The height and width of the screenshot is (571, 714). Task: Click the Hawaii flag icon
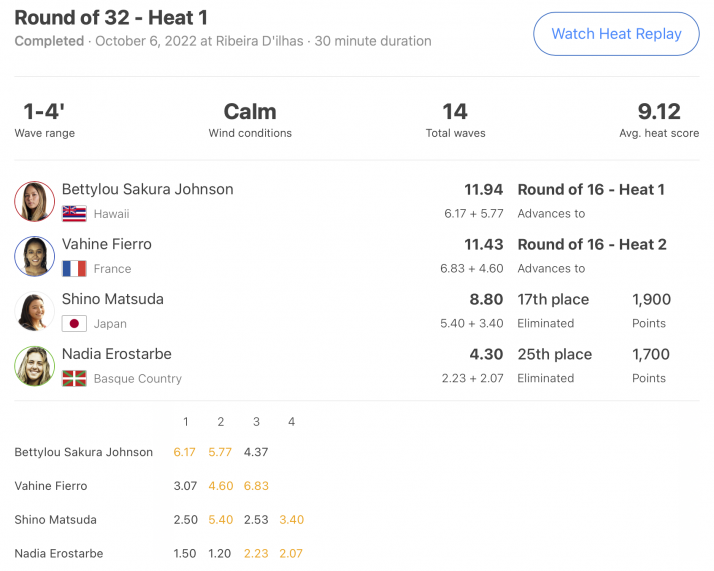click(x=74, y=214)
